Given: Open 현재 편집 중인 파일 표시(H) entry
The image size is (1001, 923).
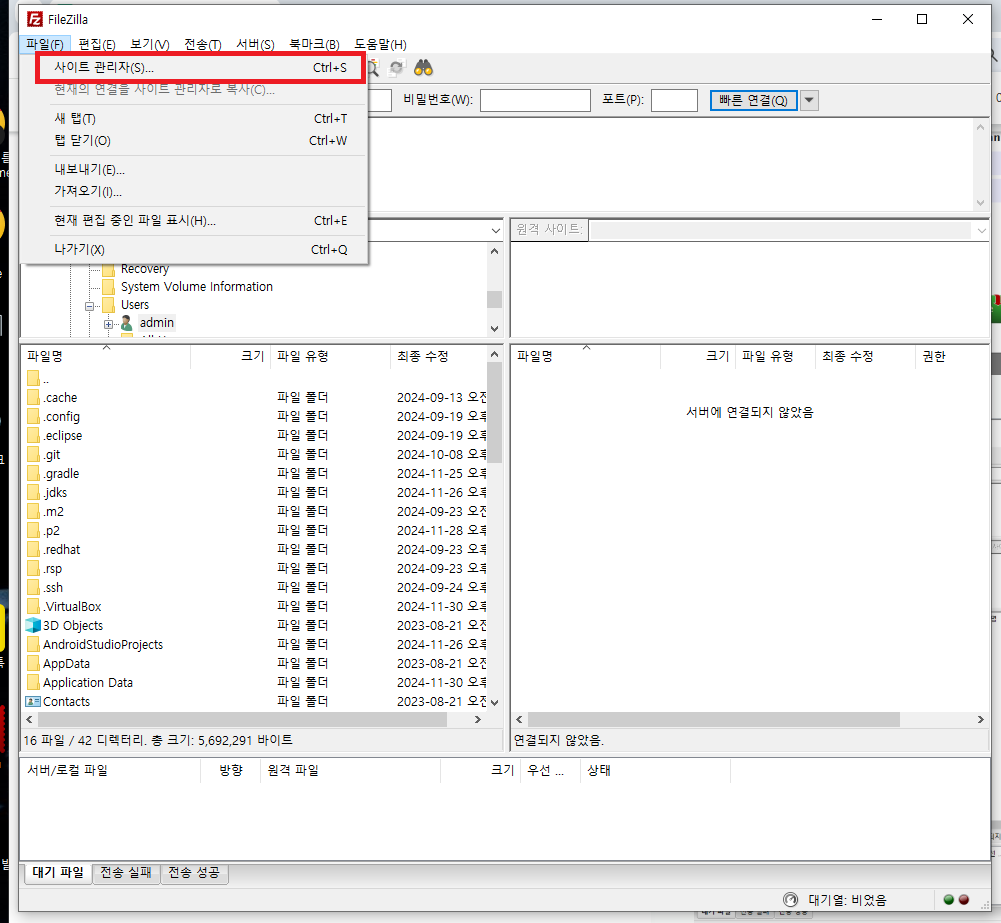Looking at the screenshot, I should (200, 221).
